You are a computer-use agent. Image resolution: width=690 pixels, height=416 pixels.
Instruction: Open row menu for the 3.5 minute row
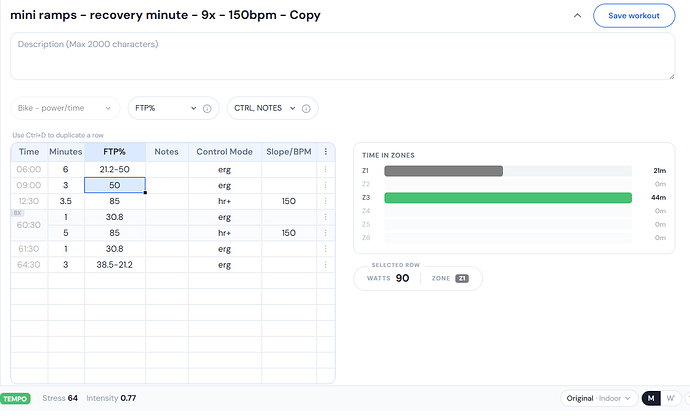coord(326,201)
